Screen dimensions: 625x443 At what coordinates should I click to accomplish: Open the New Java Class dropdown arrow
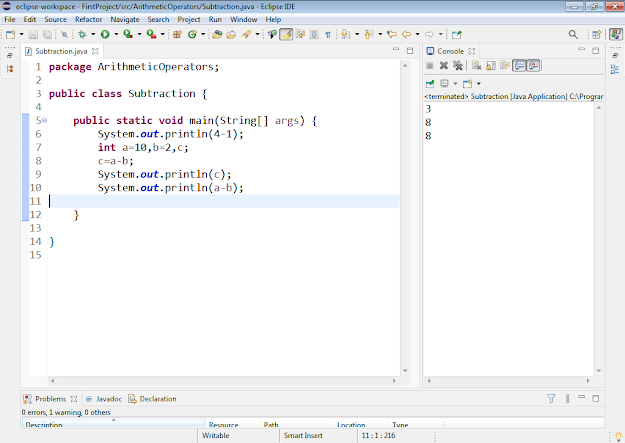[203, 35]
